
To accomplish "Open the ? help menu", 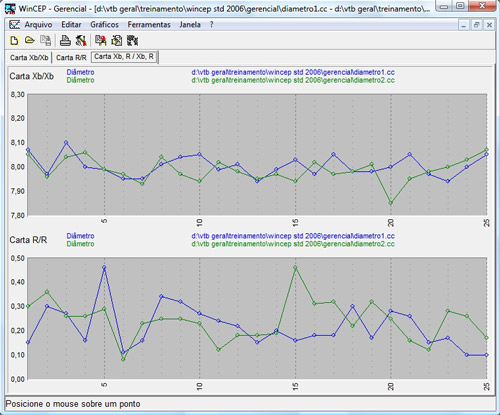I will pos(211,25).
